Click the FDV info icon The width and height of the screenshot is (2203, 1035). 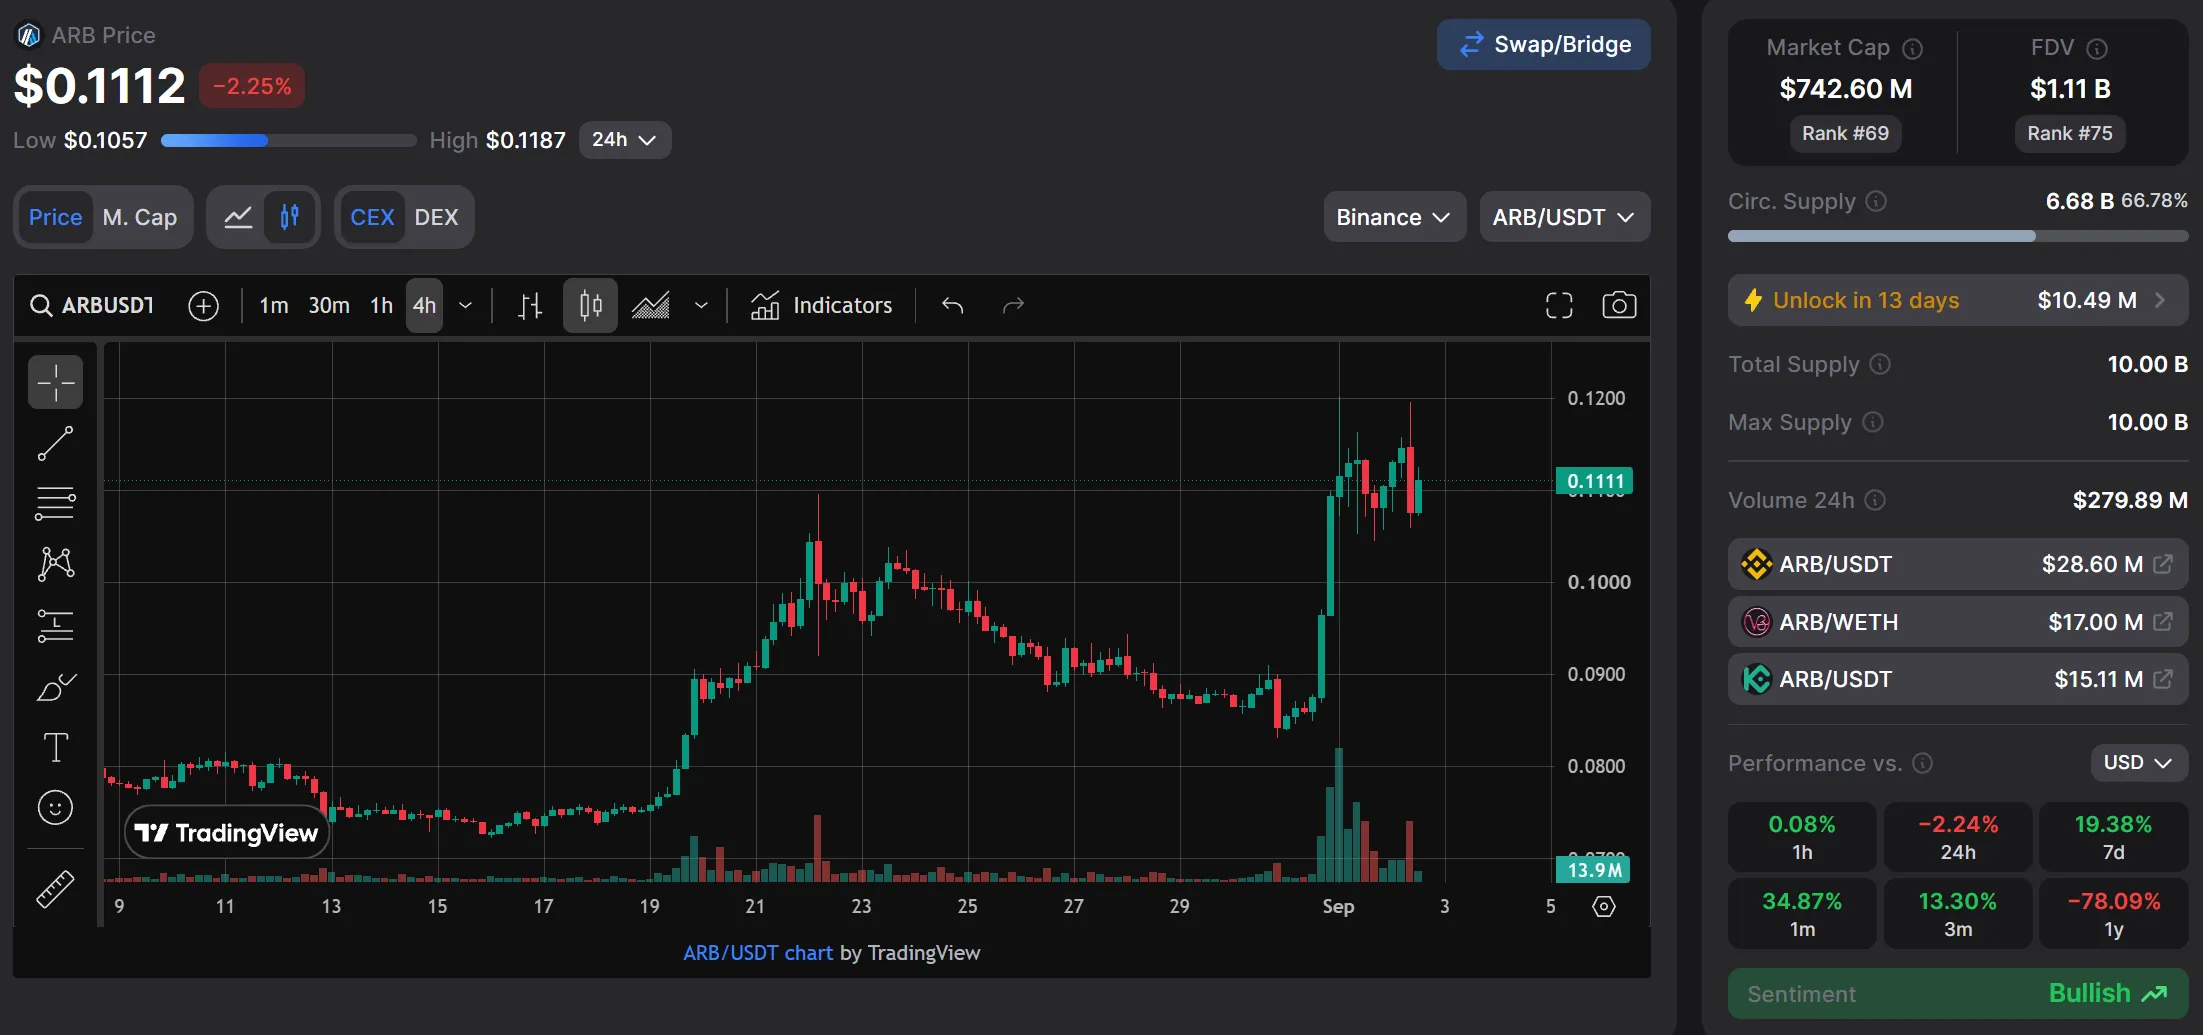pos(2098,48)
